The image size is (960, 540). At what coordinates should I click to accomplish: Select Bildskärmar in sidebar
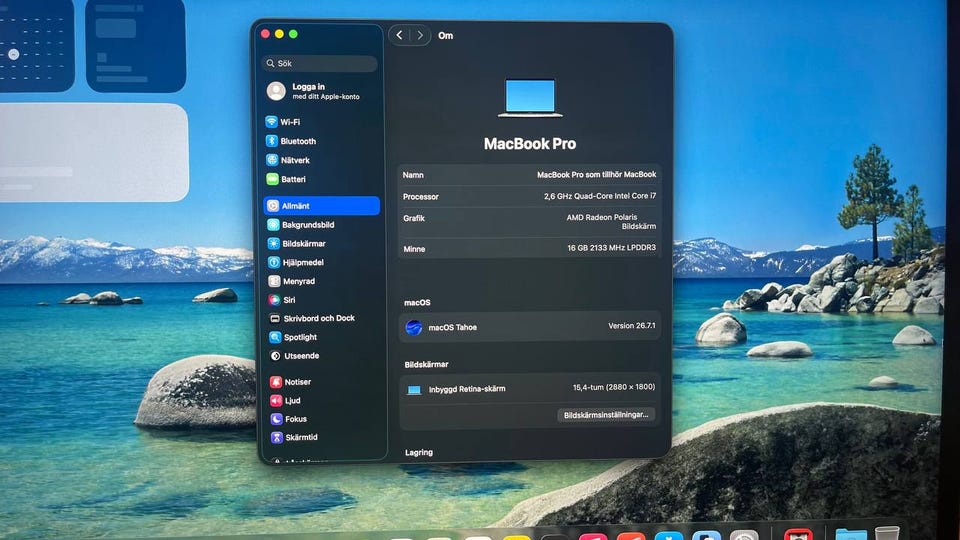pos(321,243)
